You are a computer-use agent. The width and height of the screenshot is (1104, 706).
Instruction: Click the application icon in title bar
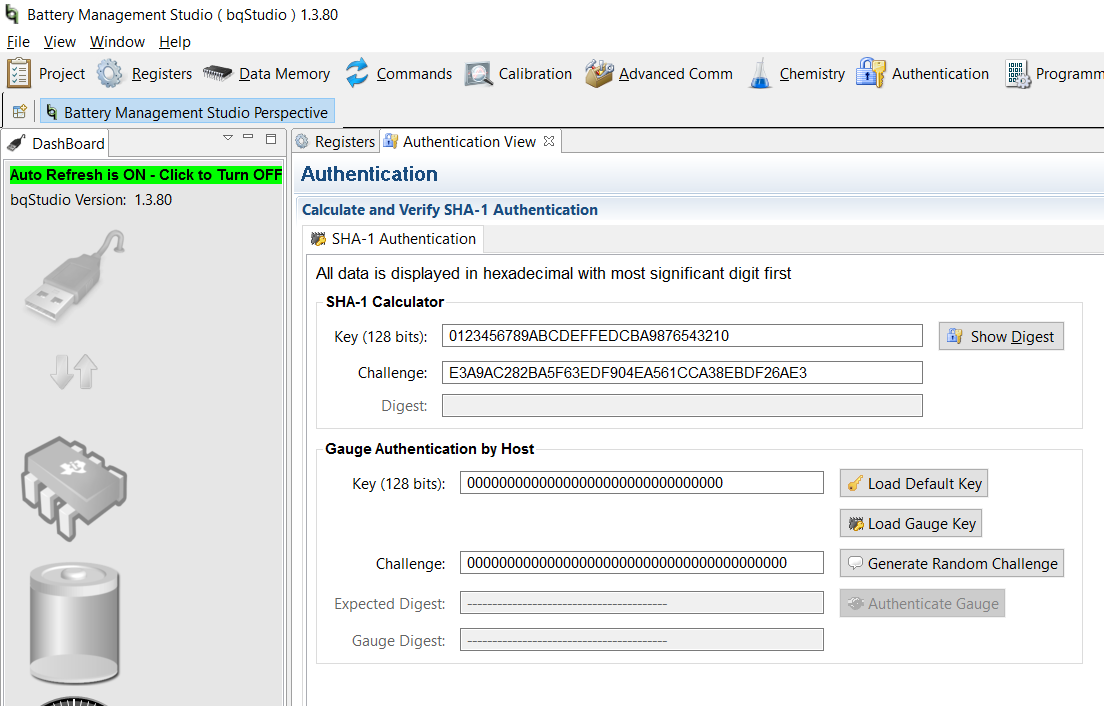(12, 14)
